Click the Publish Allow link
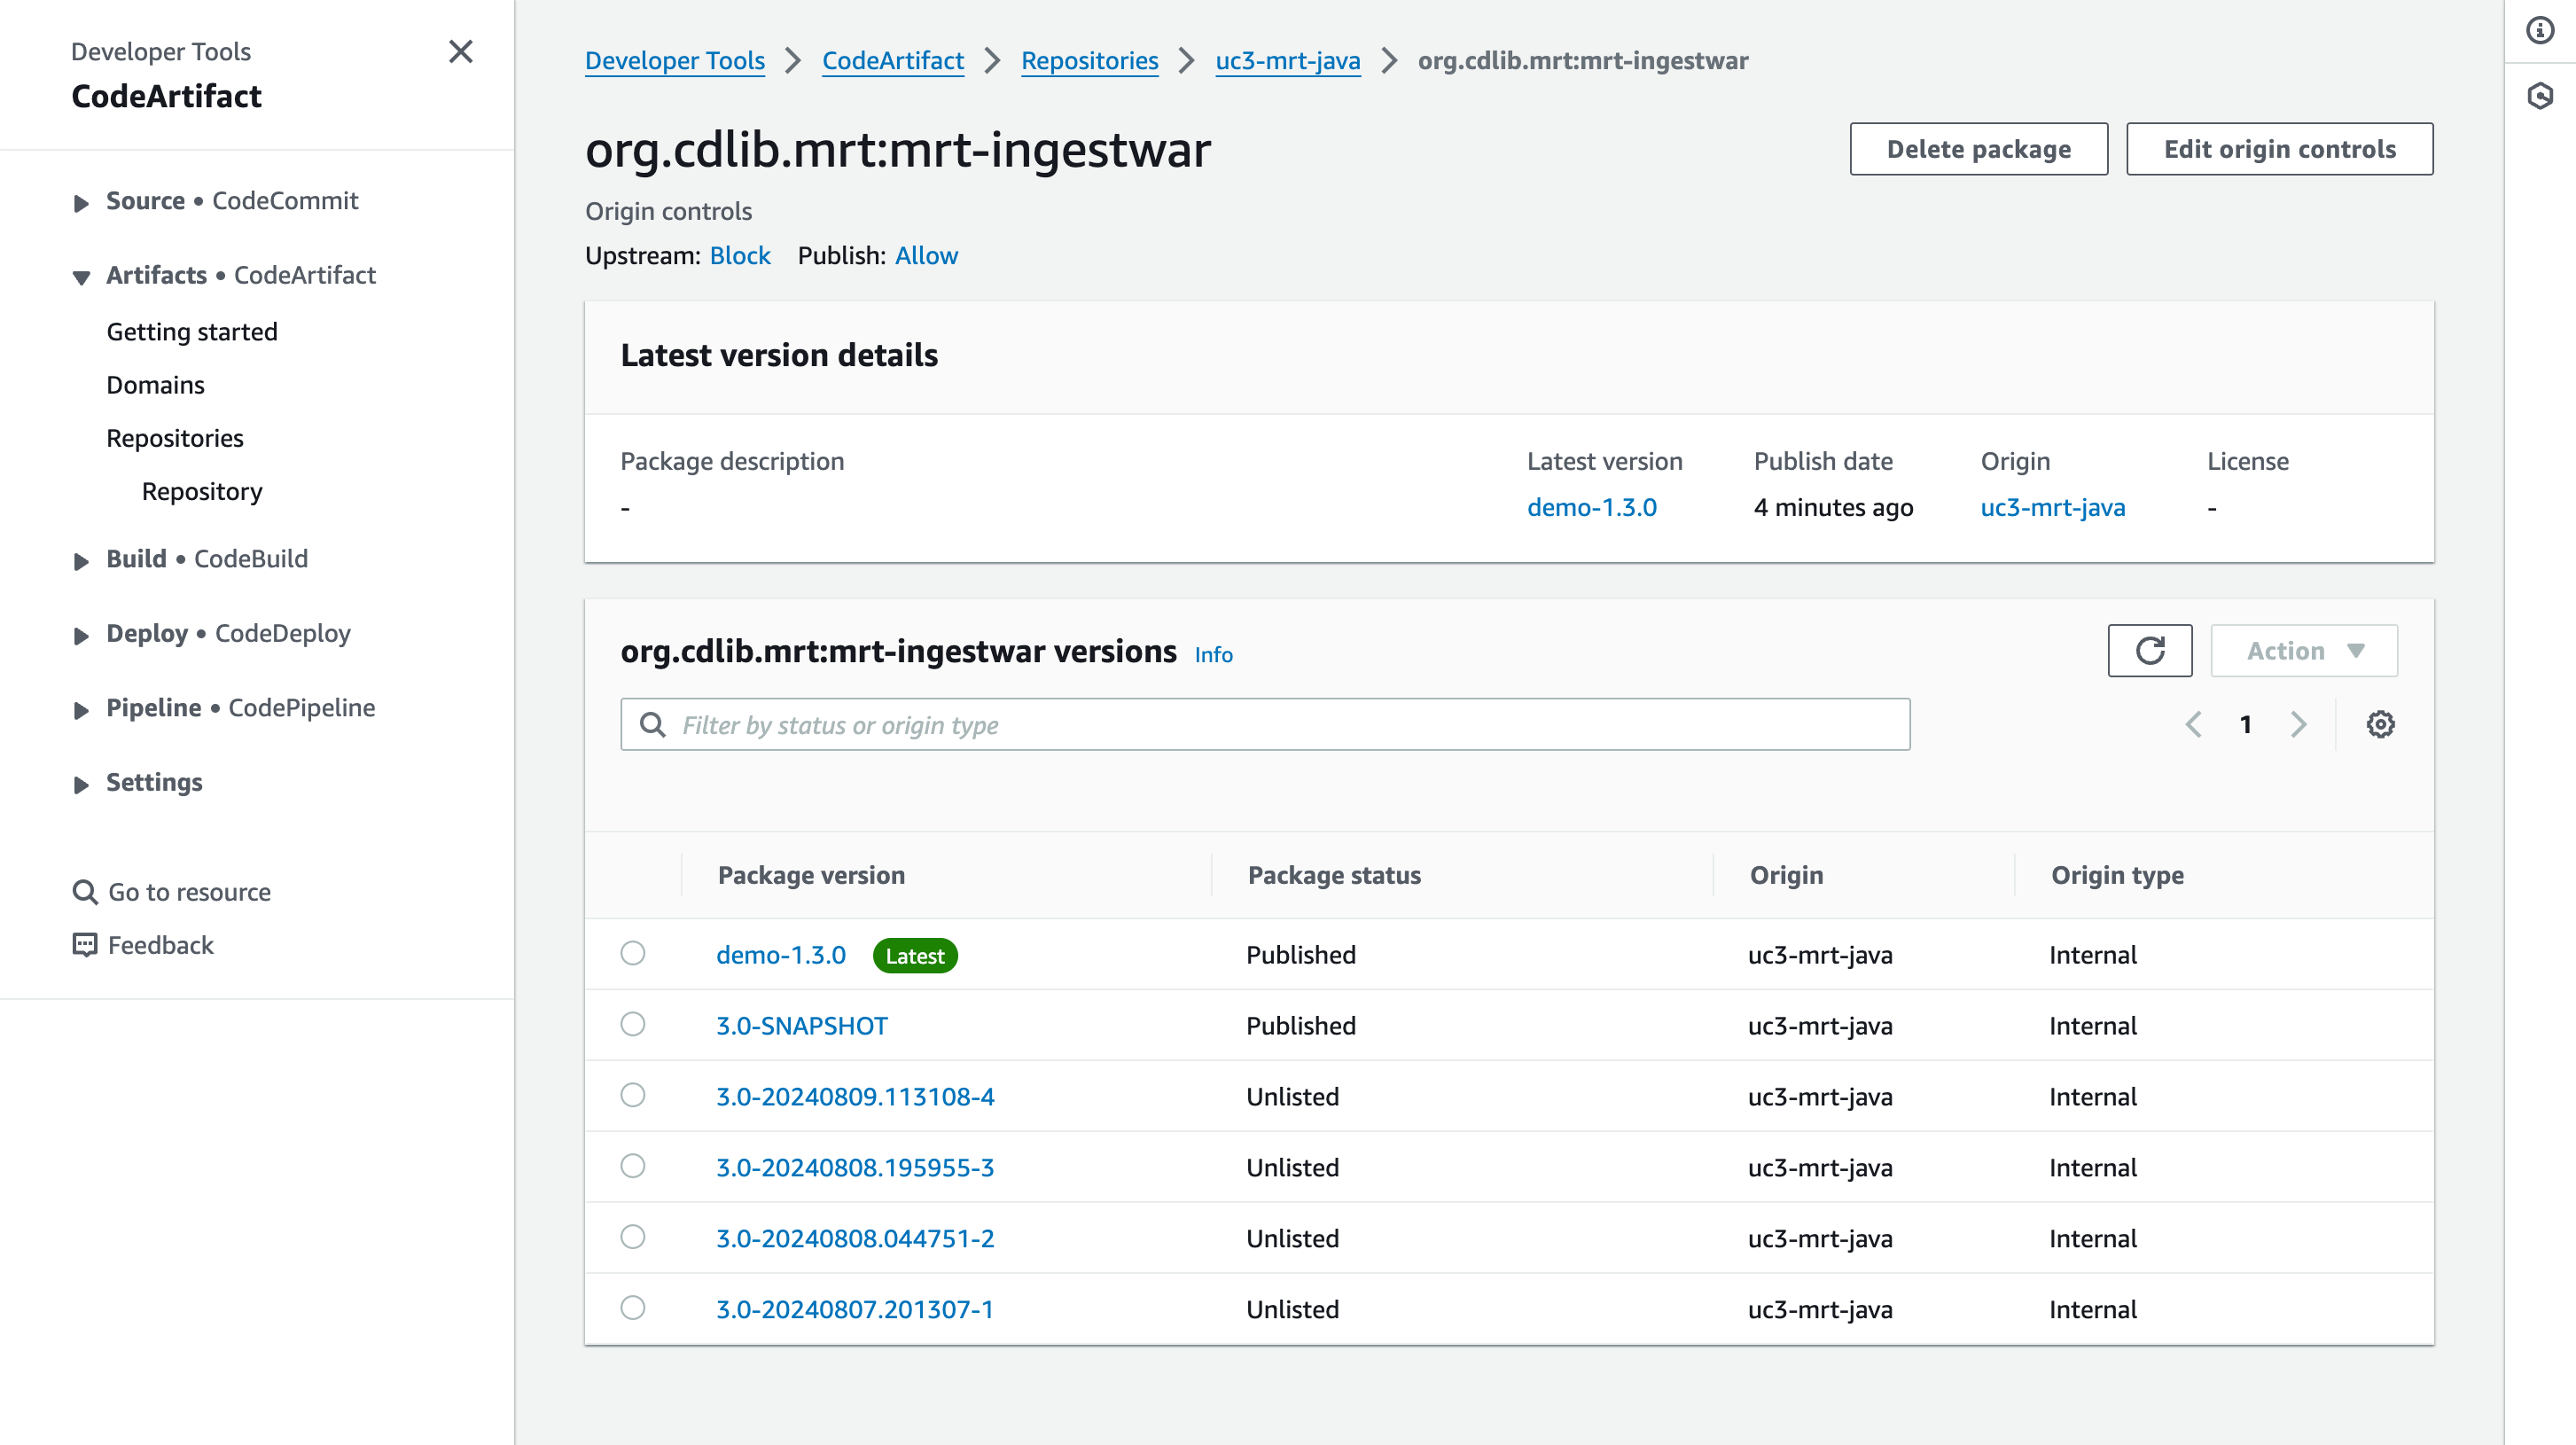 click(926, 256)
